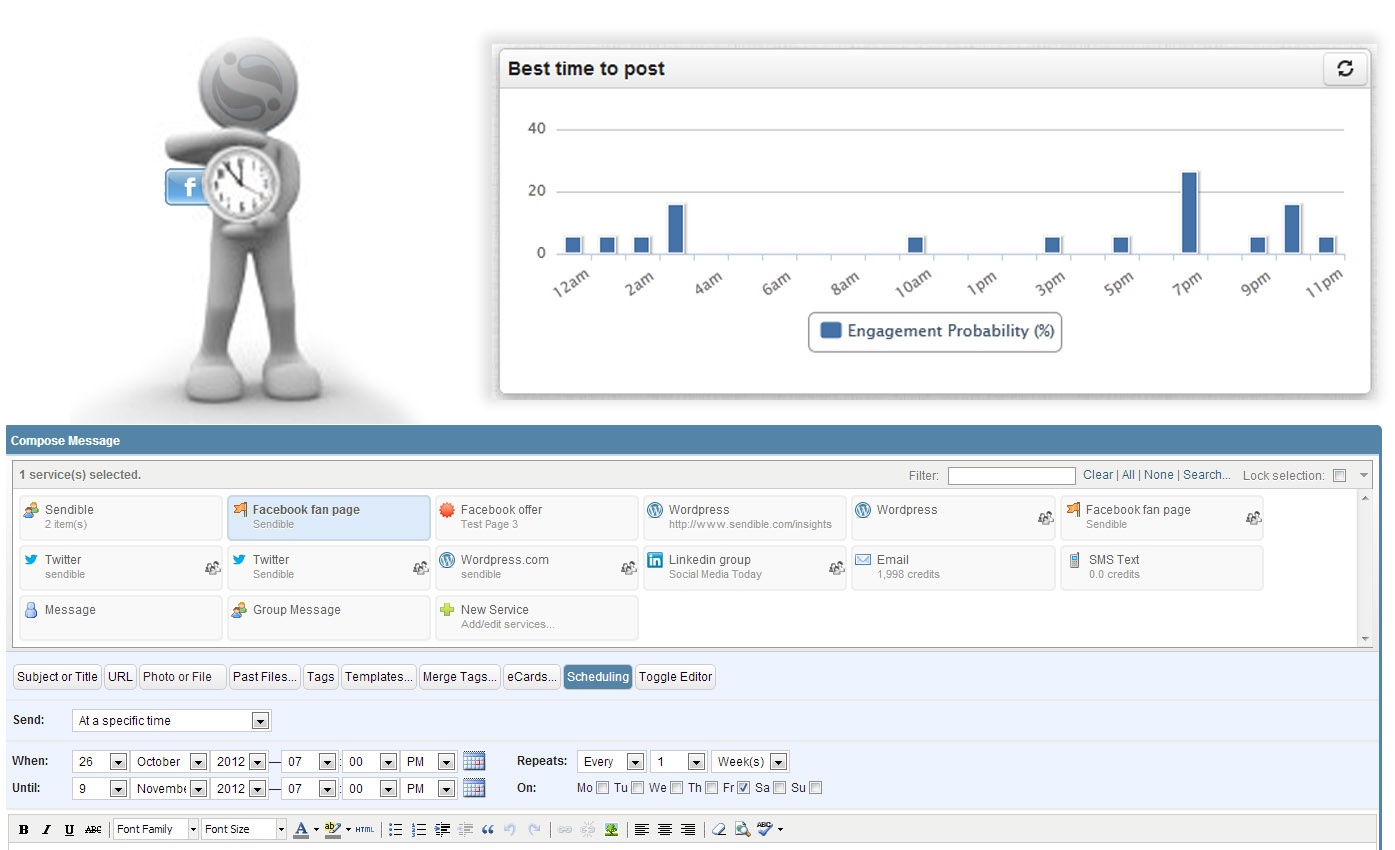The width and height of the screenshot is (1395, 850).
Task: Click the Toggle Editor button
Action: pyautogui.click(x=676, y=677)
